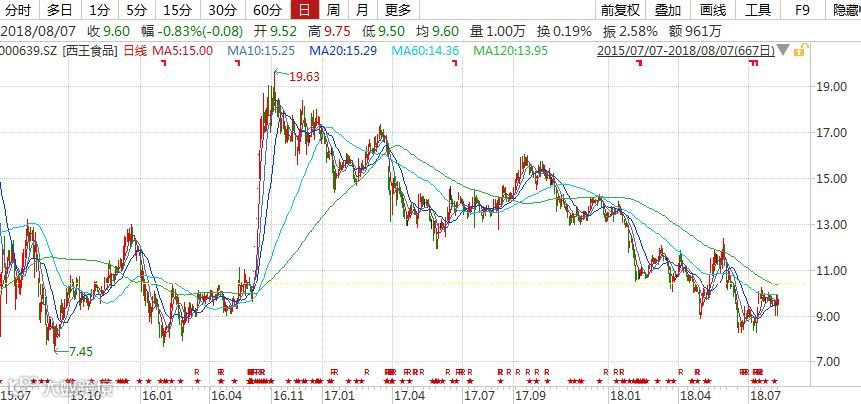The width and height of the screenshot is (861, 404).
Task: Switch to the 分时 intraday tab
Action: [x=18, y=10]
